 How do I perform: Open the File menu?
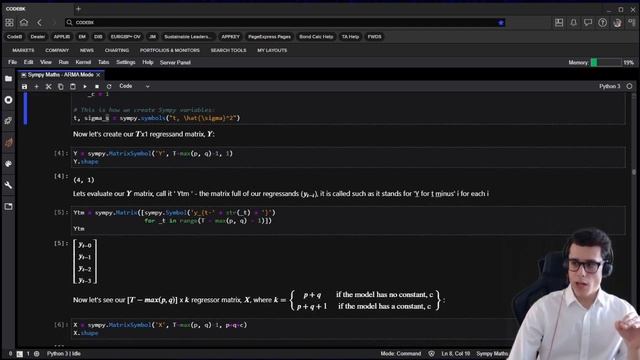pos(13,62)
